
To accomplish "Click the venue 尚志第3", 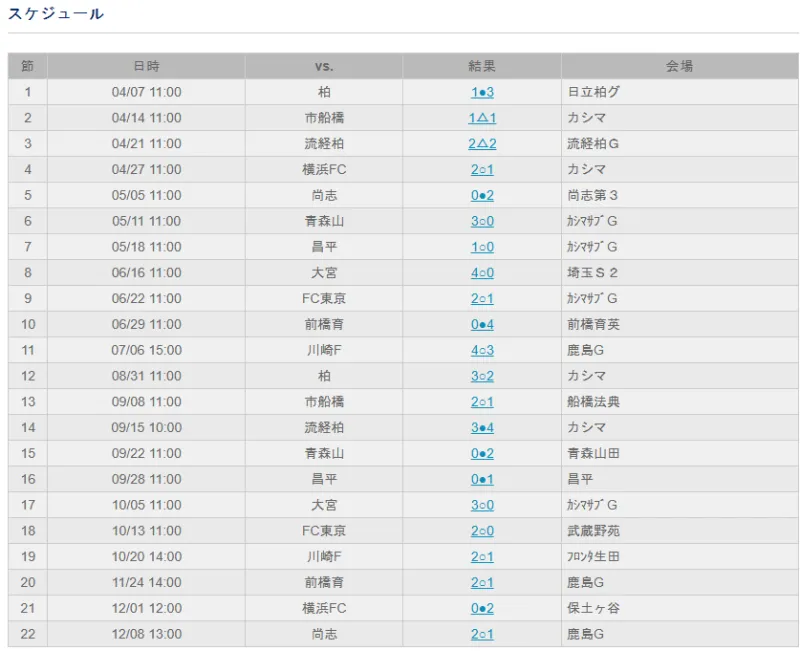I will 592,195.
